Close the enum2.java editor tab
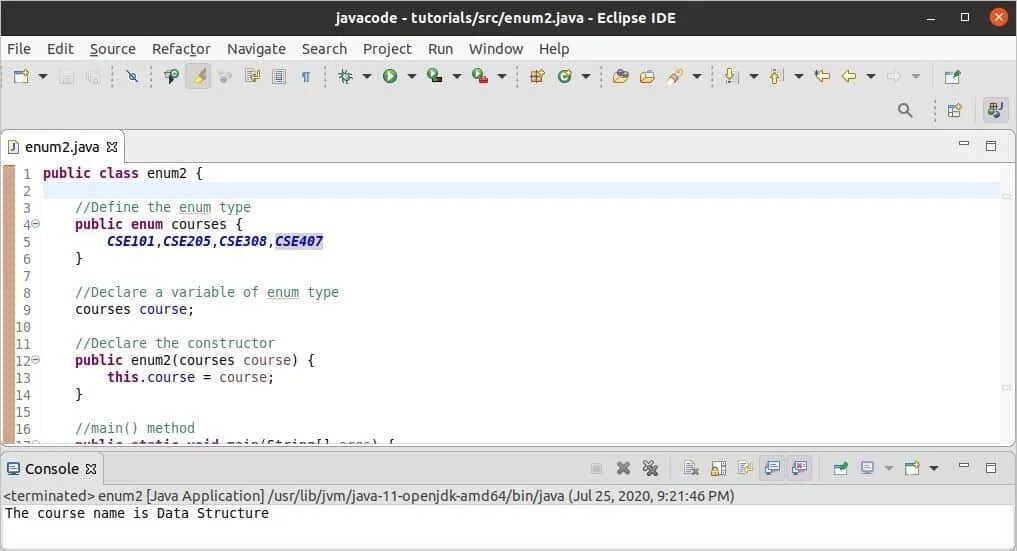1017x551 pixels. 112,147
